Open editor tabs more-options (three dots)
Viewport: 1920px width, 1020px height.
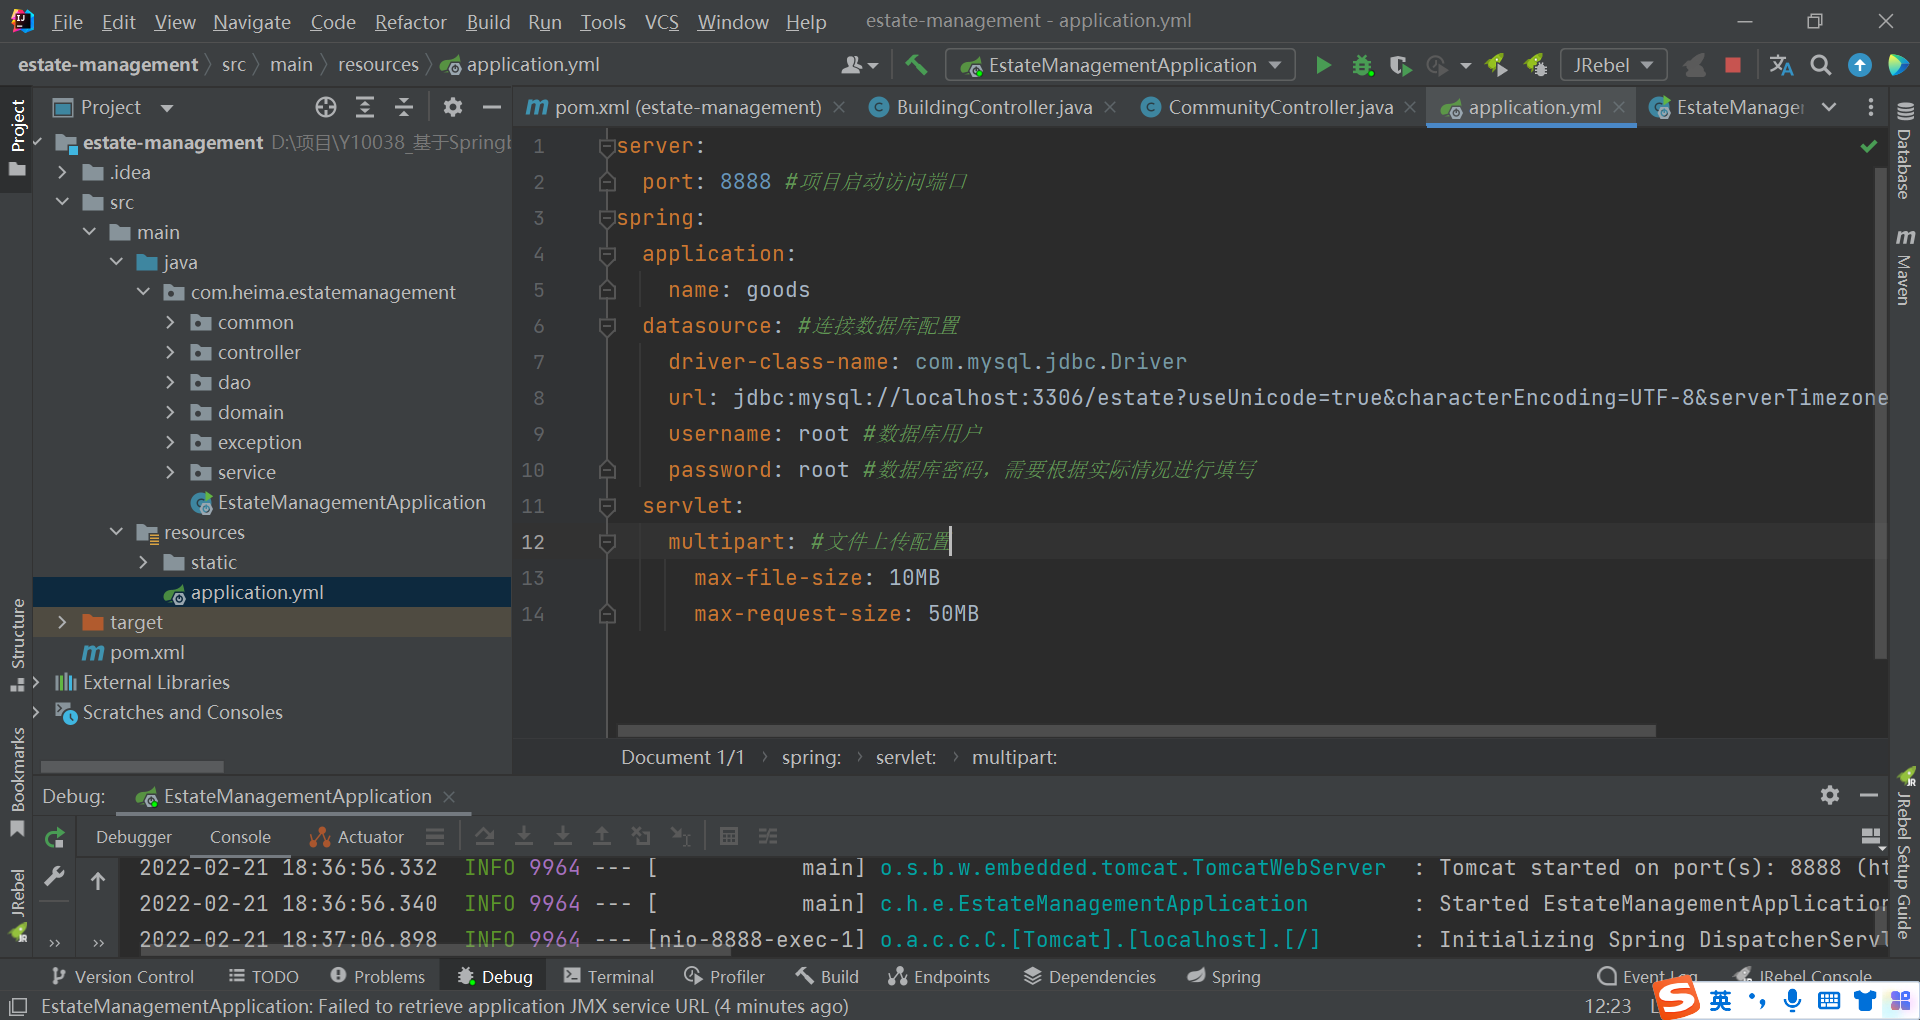[x=1870, y=107]
